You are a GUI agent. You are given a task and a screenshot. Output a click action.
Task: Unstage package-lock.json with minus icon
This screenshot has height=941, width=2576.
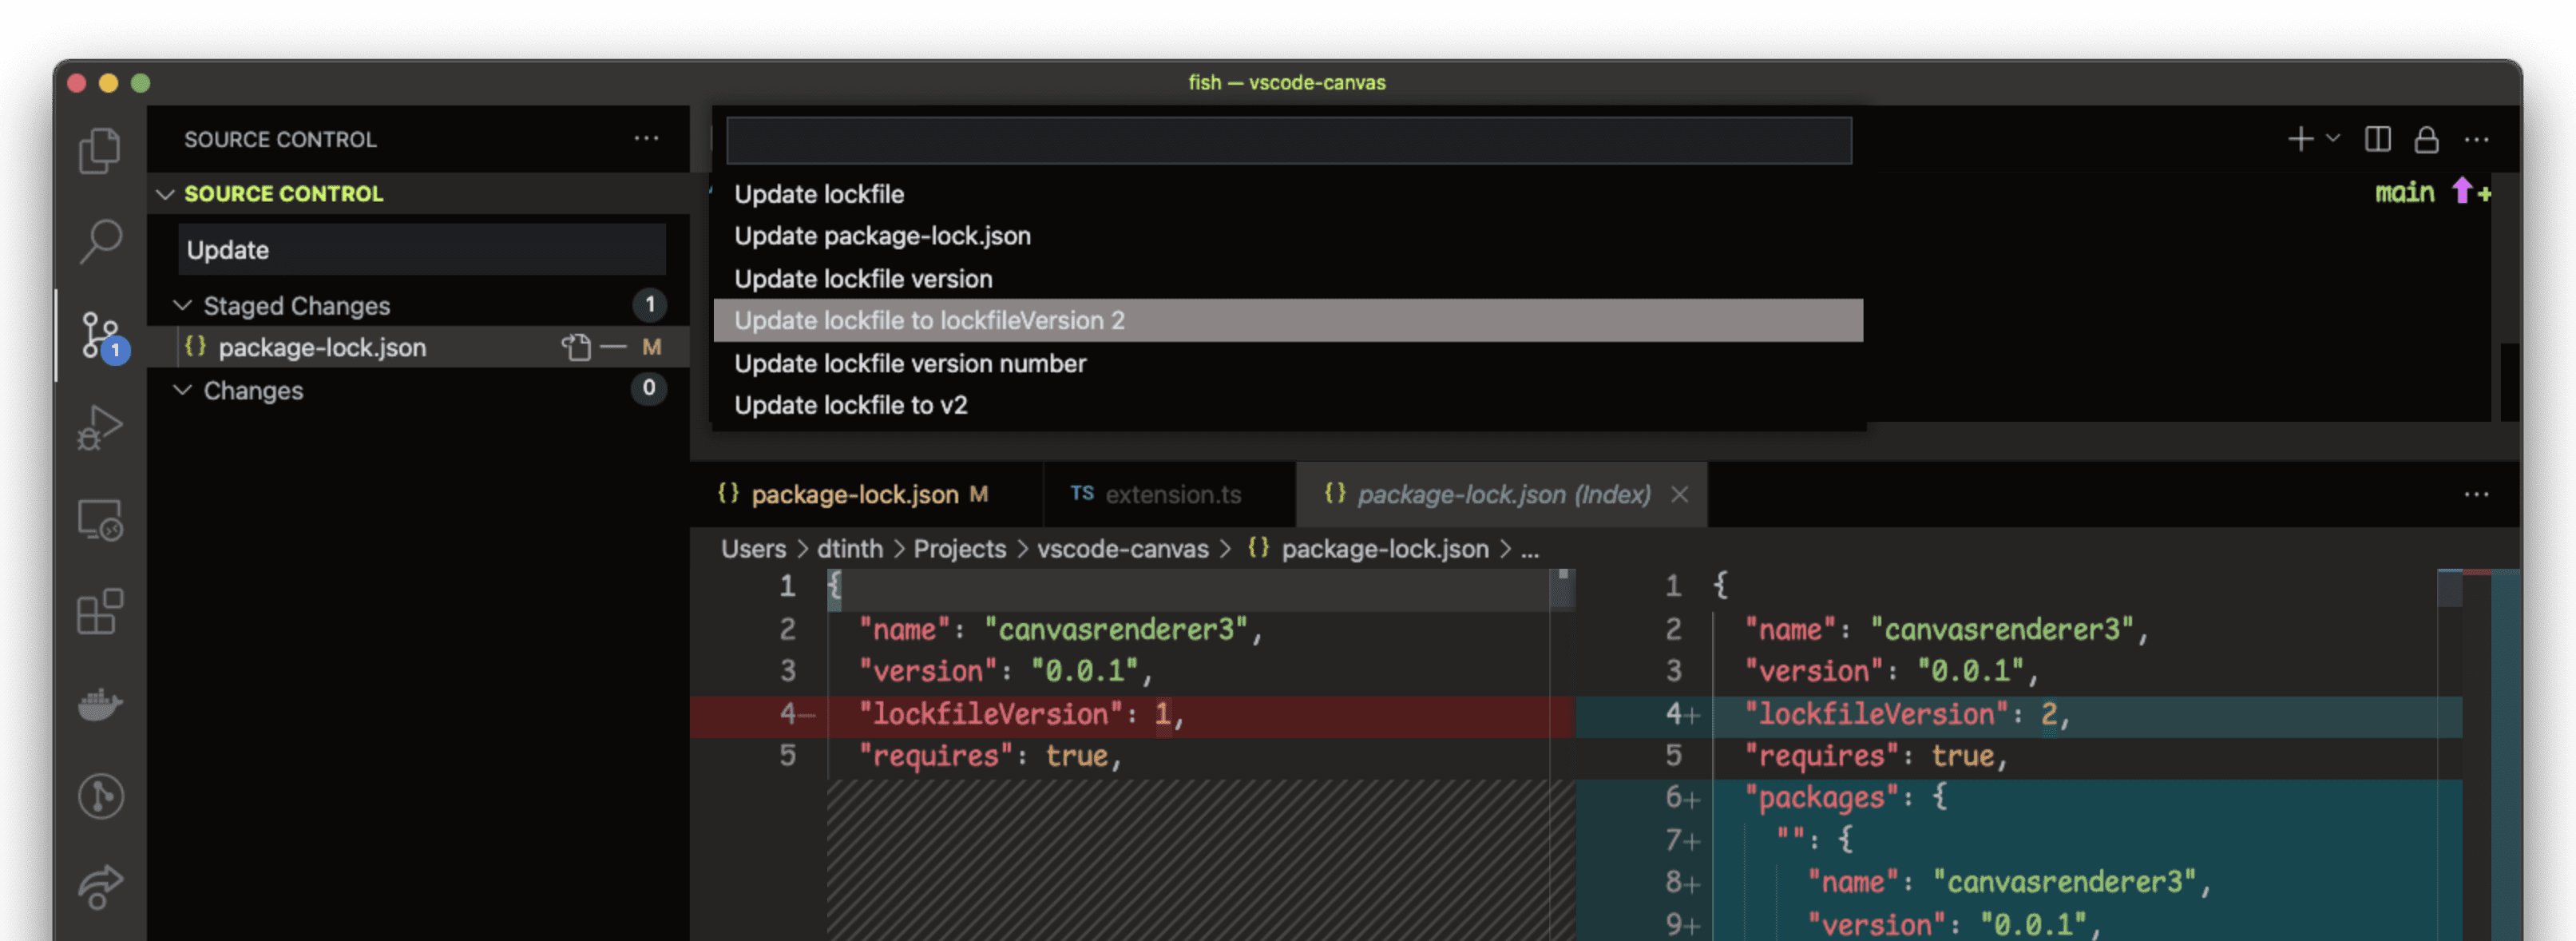point(614,347)
